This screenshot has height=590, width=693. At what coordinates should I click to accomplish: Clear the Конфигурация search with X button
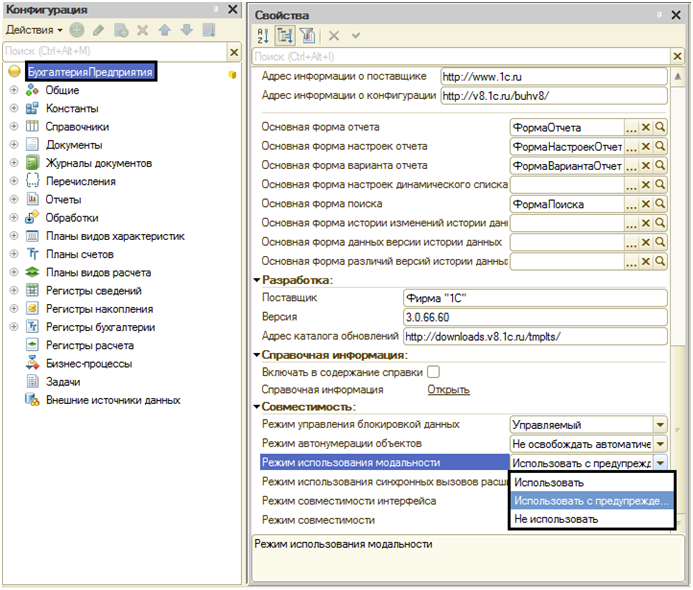tap(234, 51)
